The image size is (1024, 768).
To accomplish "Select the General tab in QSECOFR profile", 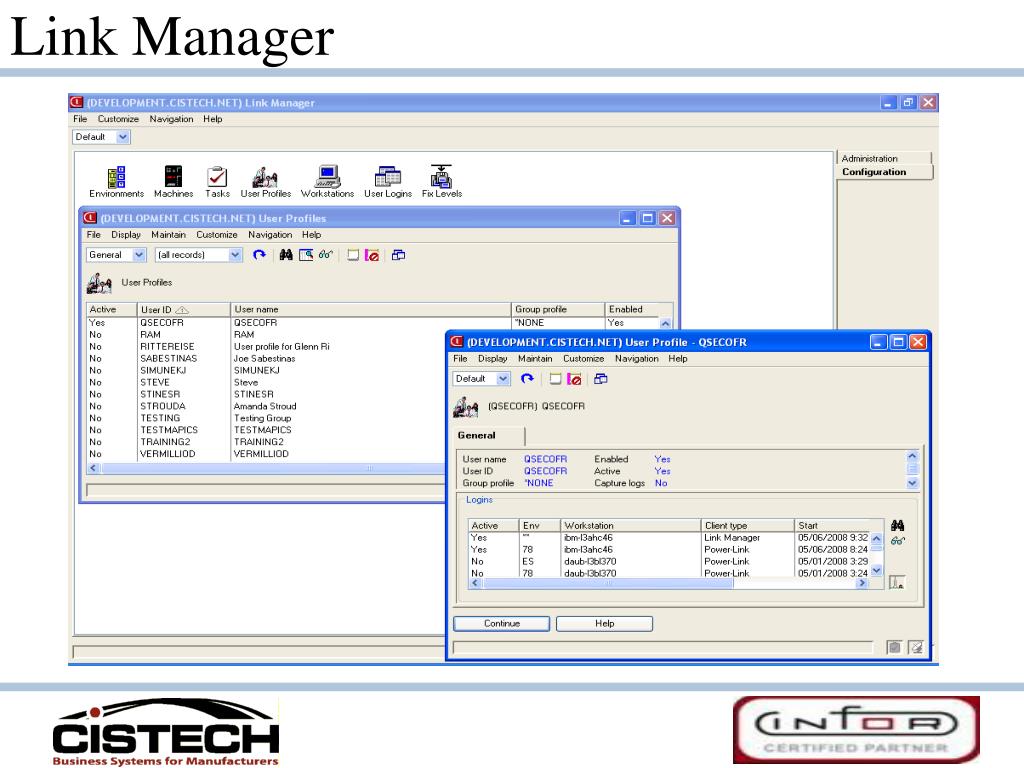I will pyautogui.click(x=489, y=436).
